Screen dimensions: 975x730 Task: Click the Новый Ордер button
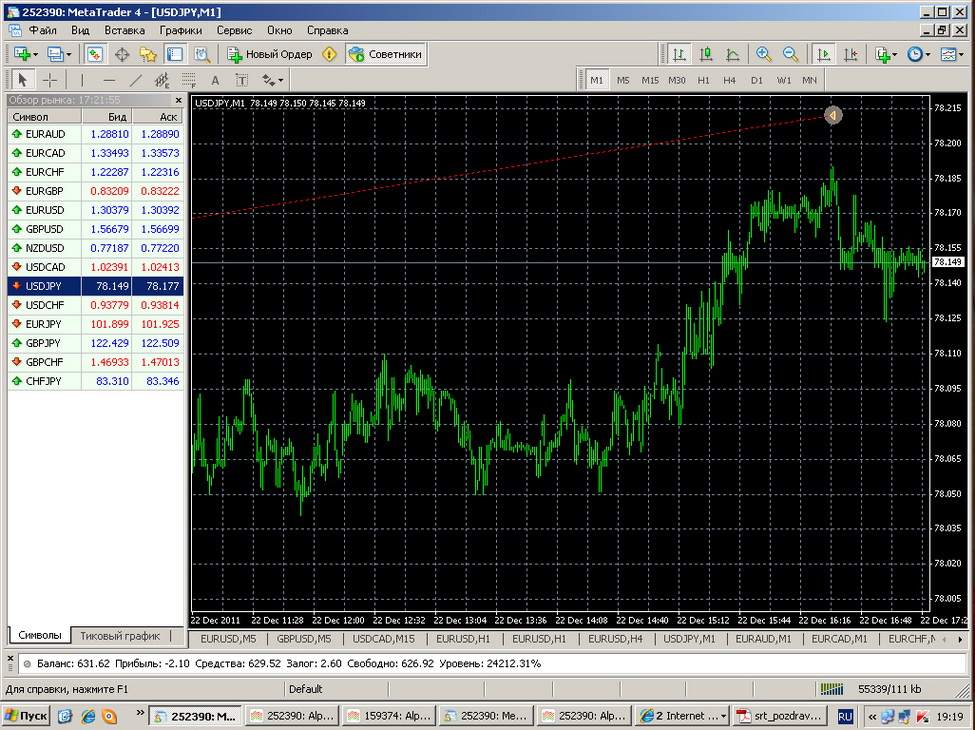[269, 54]
